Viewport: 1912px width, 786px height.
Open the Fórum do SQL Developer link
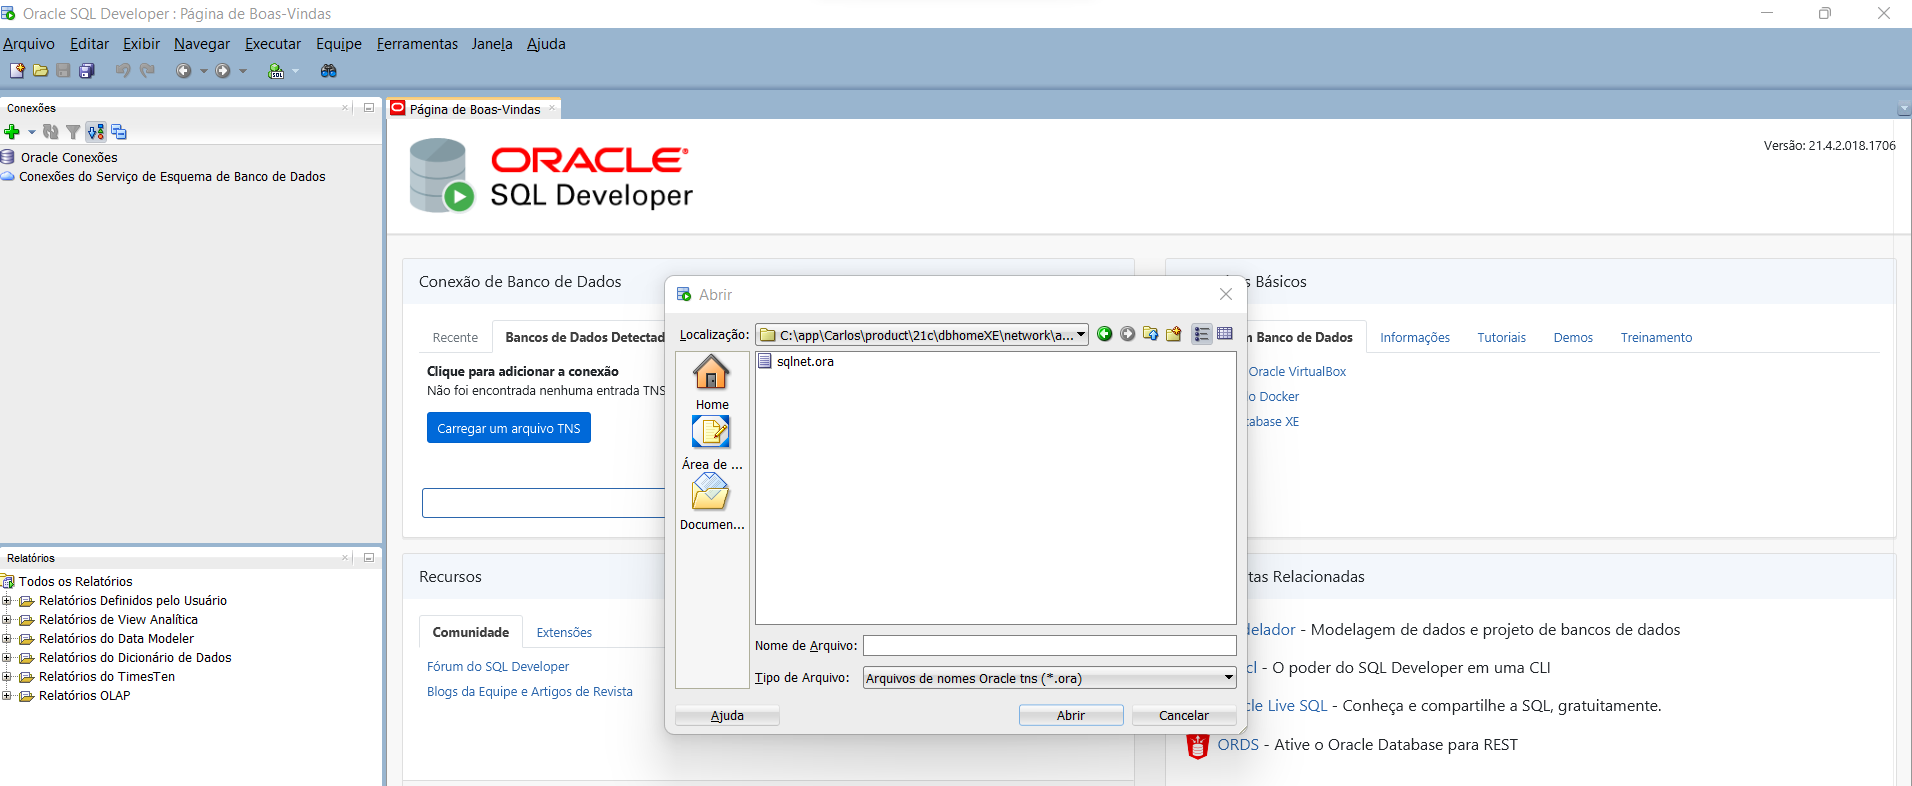[498, 667]
